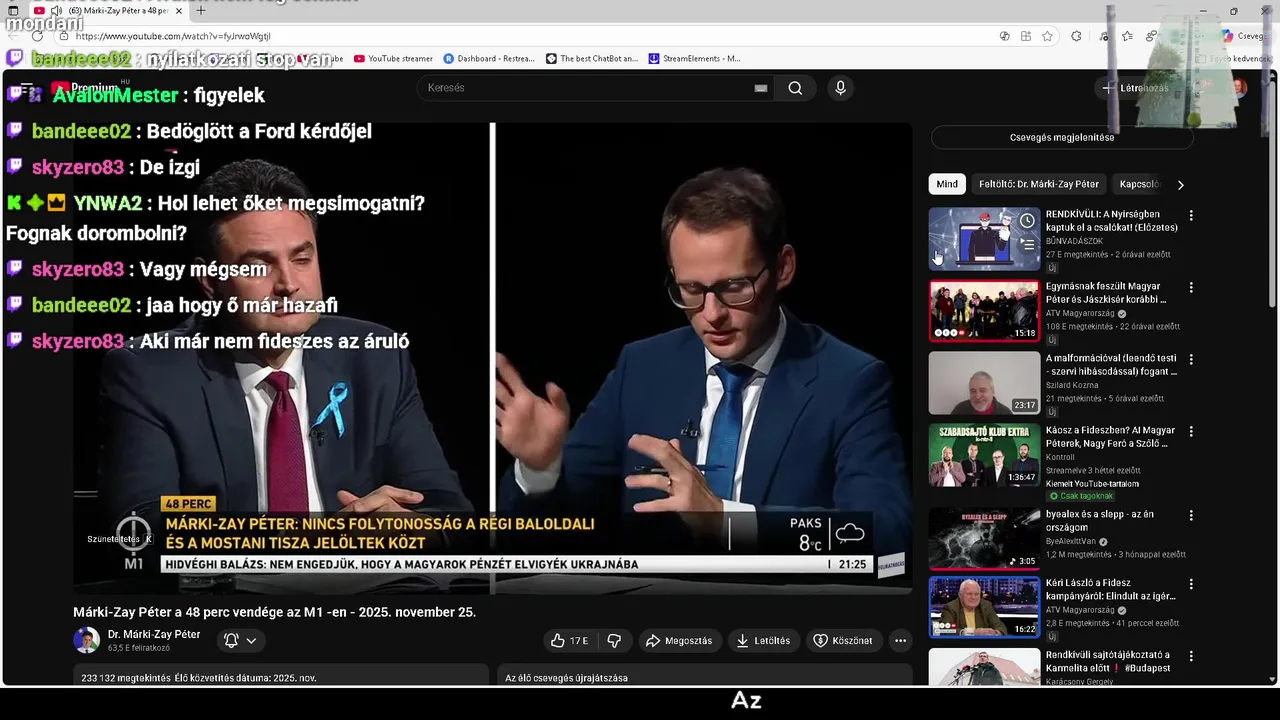Open the Extensions puzzle icon in browser toolbar
1280x720 pixels.
tap(1076, 36)
